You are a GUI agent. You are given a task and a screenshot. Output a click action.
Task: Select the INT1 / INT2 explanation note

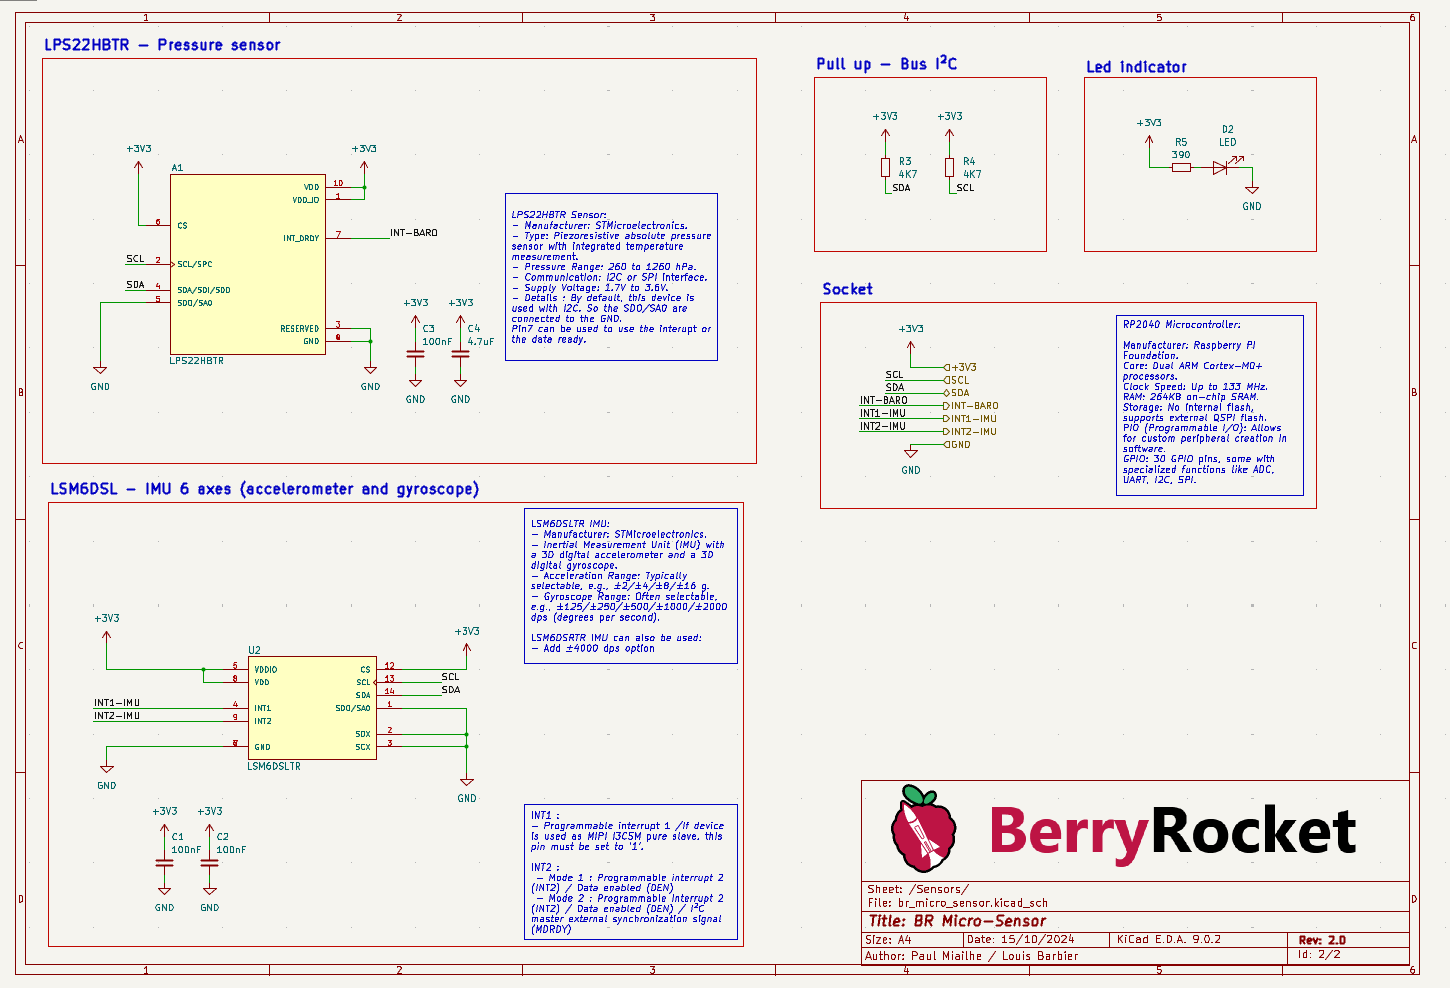coord(630,872)
